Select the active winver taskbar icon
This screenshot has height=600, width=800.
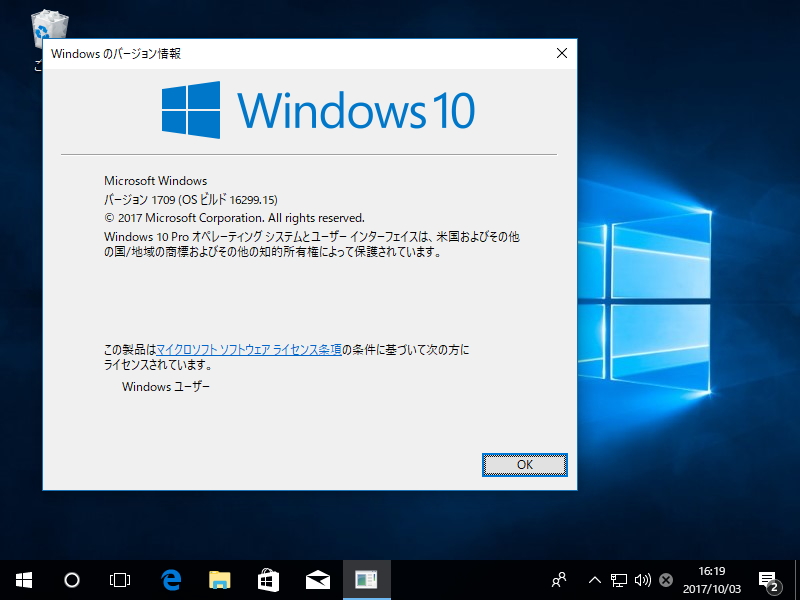(366, 580)
